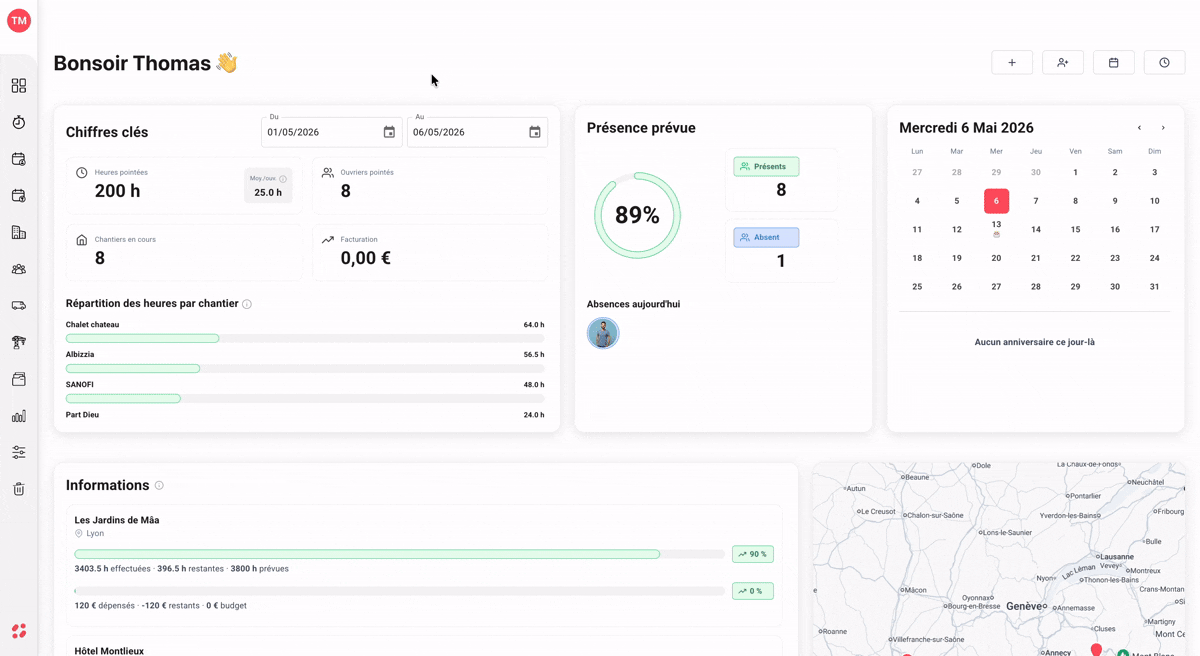Open the Au date picker calendar icon
The height and width of the screenshot is (656, 1200).
[x=535, y=132]
